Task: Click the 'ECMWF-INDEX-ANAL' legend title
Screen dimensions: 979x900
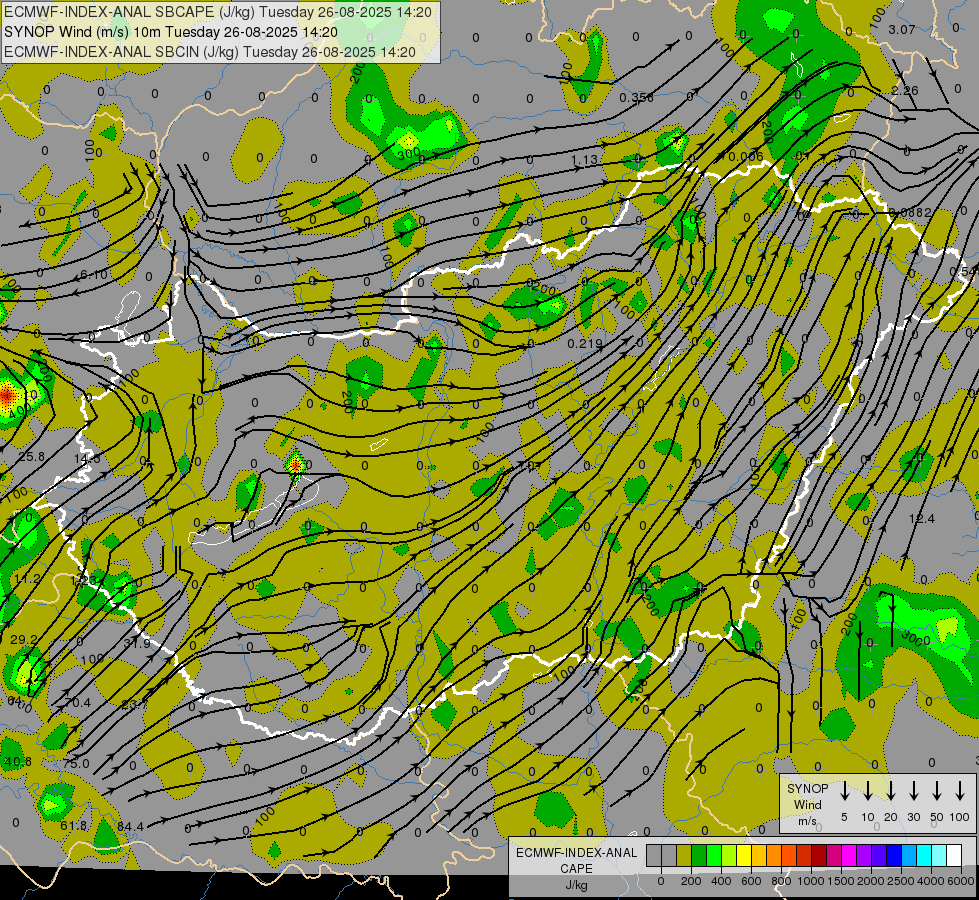Action: [576, 853]
